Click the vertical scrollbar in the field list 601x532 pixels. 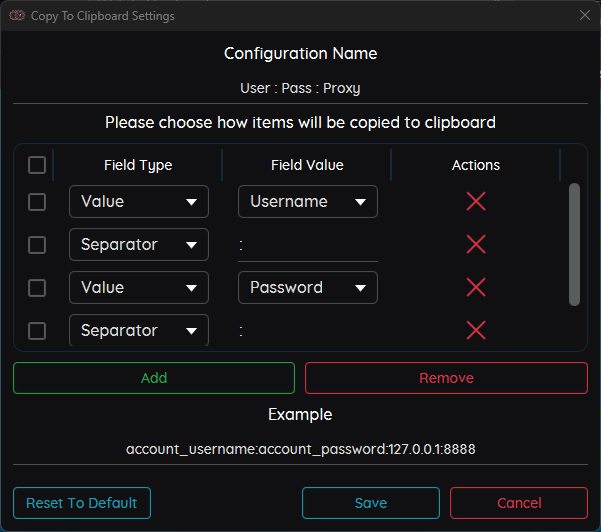tap(574, 244)
